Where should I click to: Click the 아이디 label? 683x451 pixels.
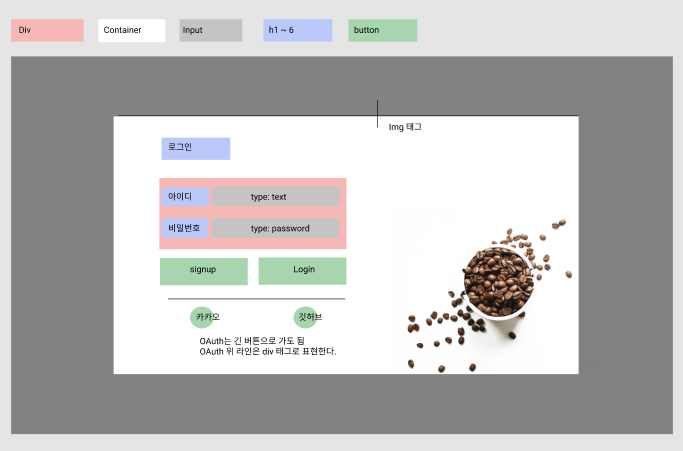[x=185, y=197]
